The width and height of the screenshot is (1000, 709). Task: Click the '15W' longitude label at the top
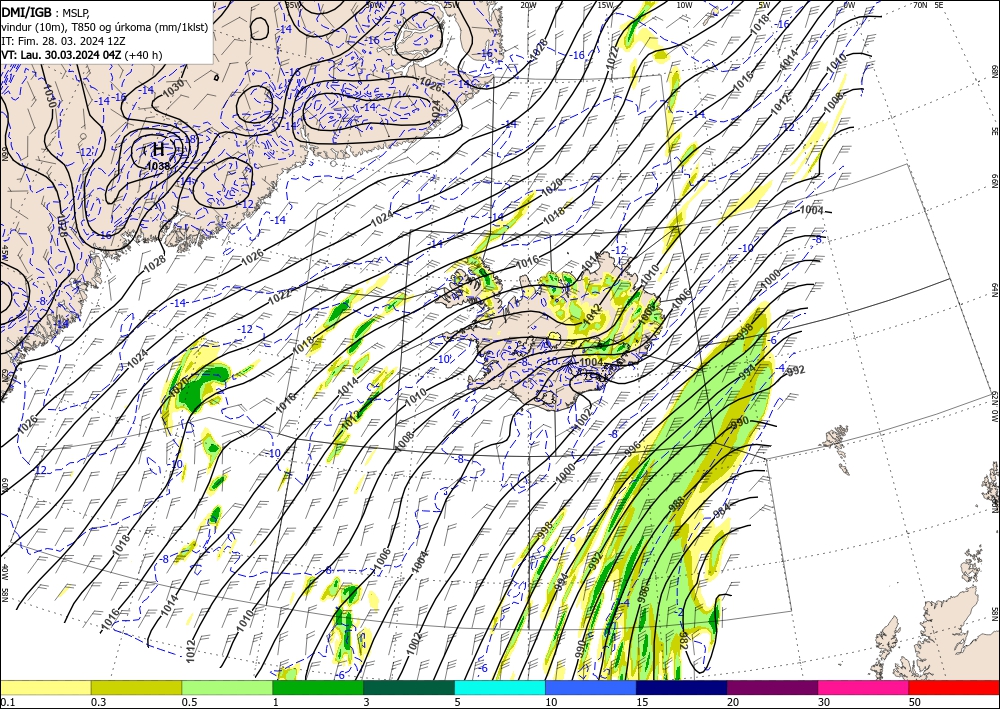605,5
